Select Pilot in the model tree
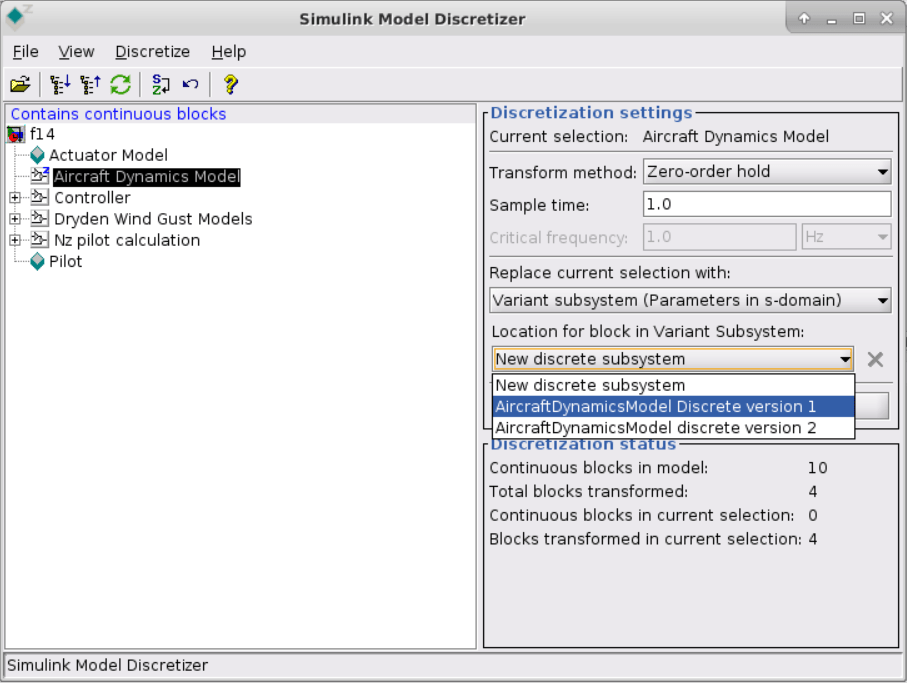Image resolution: width=907 pixels, height=683 pixels. pyautogui.click(x=65, y=261)
